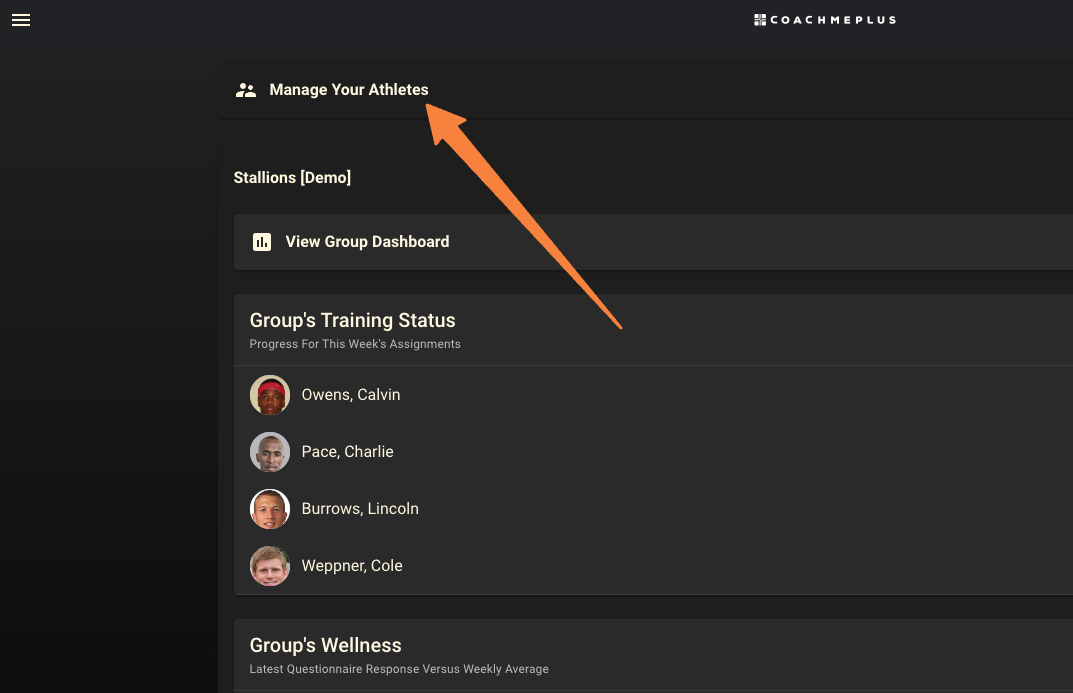Click the Group's Training Status heading
This screenshot has width=1073, height=693.
click(352, 320)
